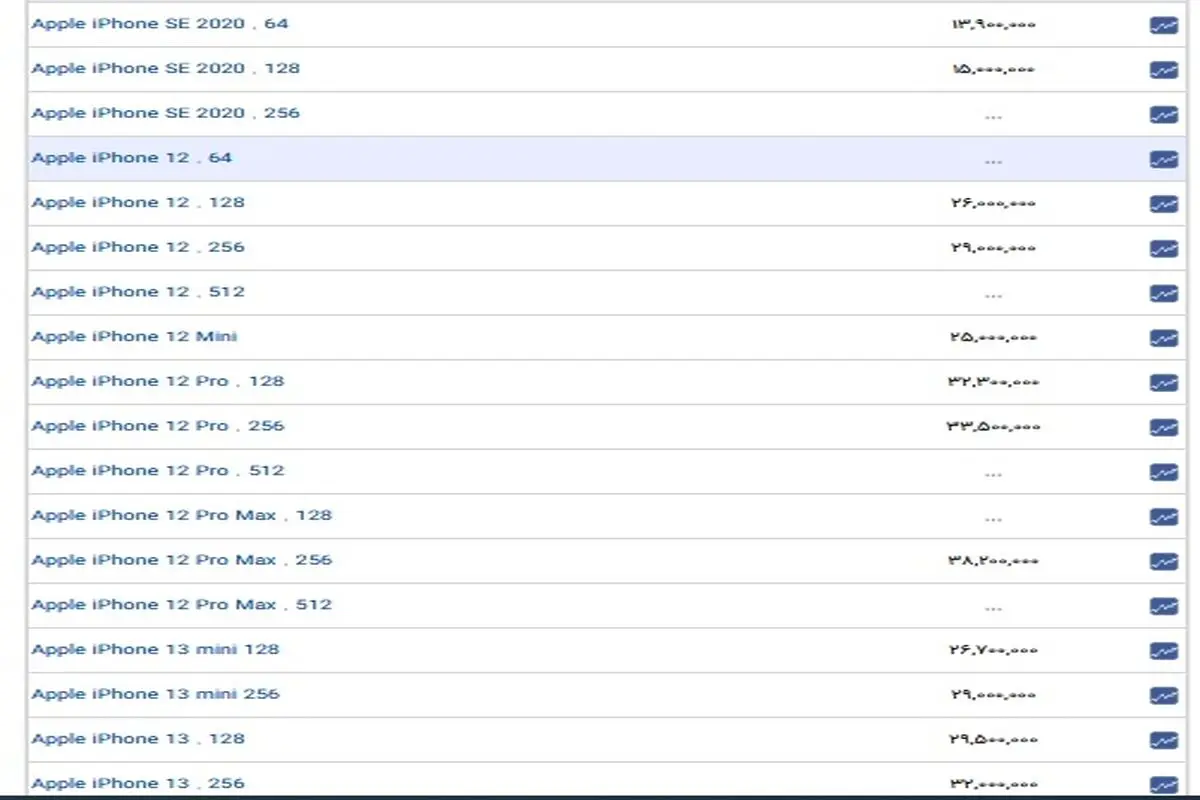This screenshot has width=1200, height=800.
Task: Open price chart for iPhone 12 Pro 128
Action: 1163,383
